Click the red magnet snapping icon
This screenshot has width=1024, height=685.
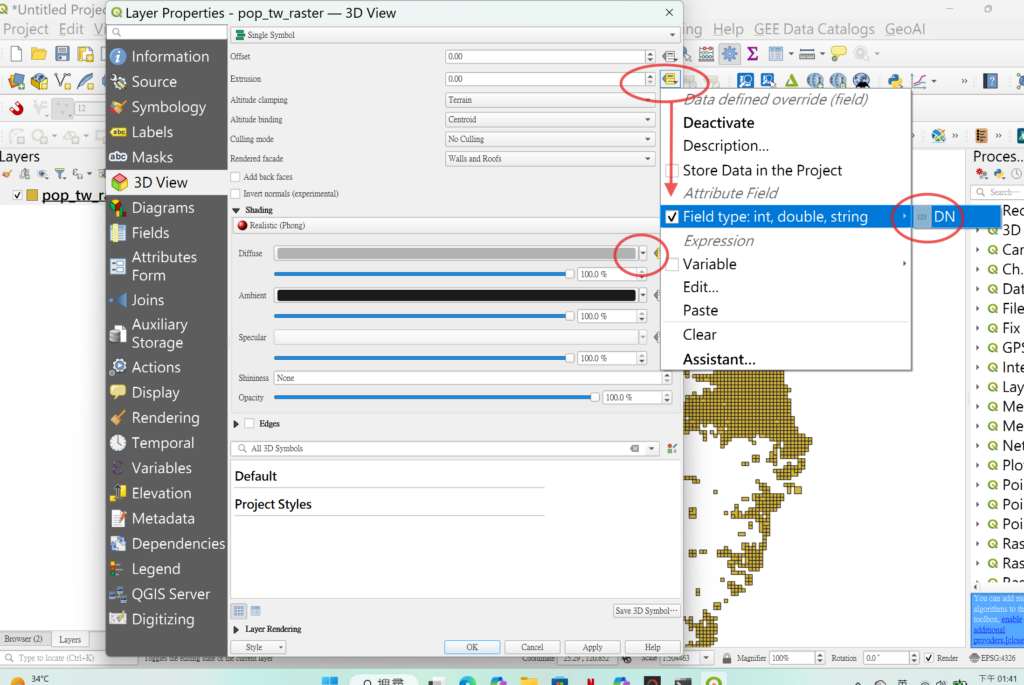pyautogui.click(x=16, y=108)
